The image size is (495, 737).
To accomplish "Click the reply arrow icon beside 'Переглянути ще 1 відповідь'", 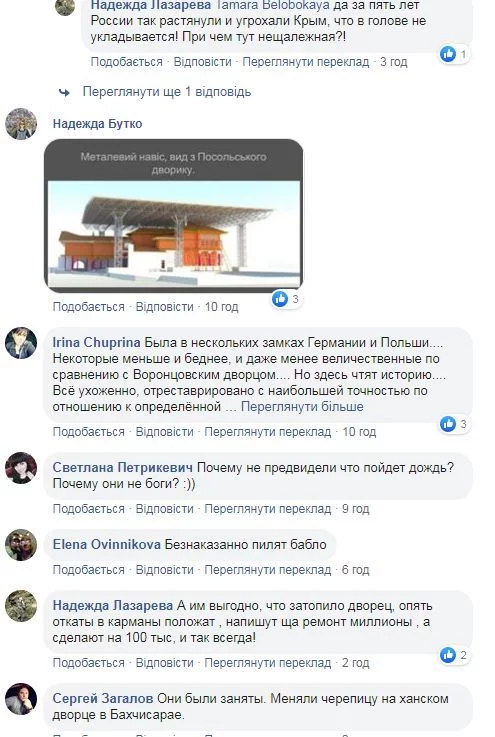I will pyautogui.click(x=64, y=93).
